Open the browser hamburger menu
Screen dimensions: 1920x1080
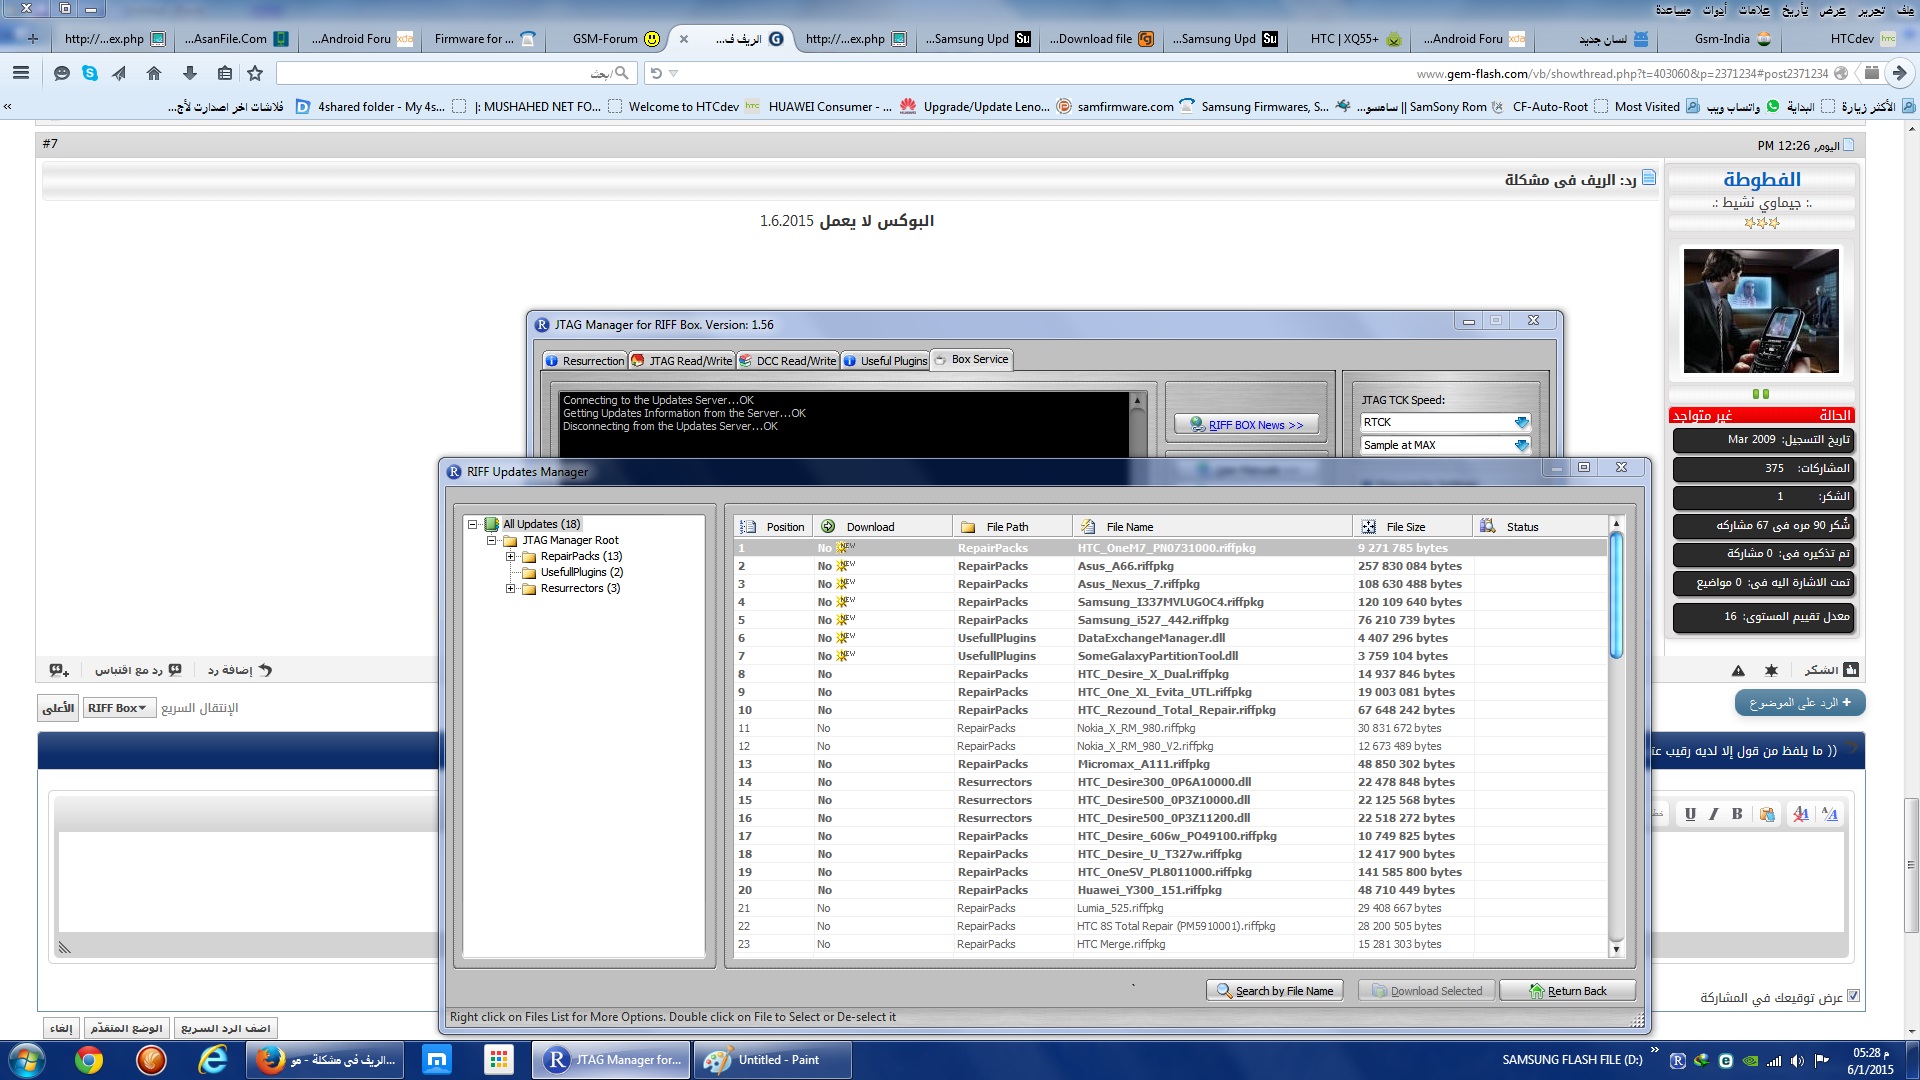21,73
